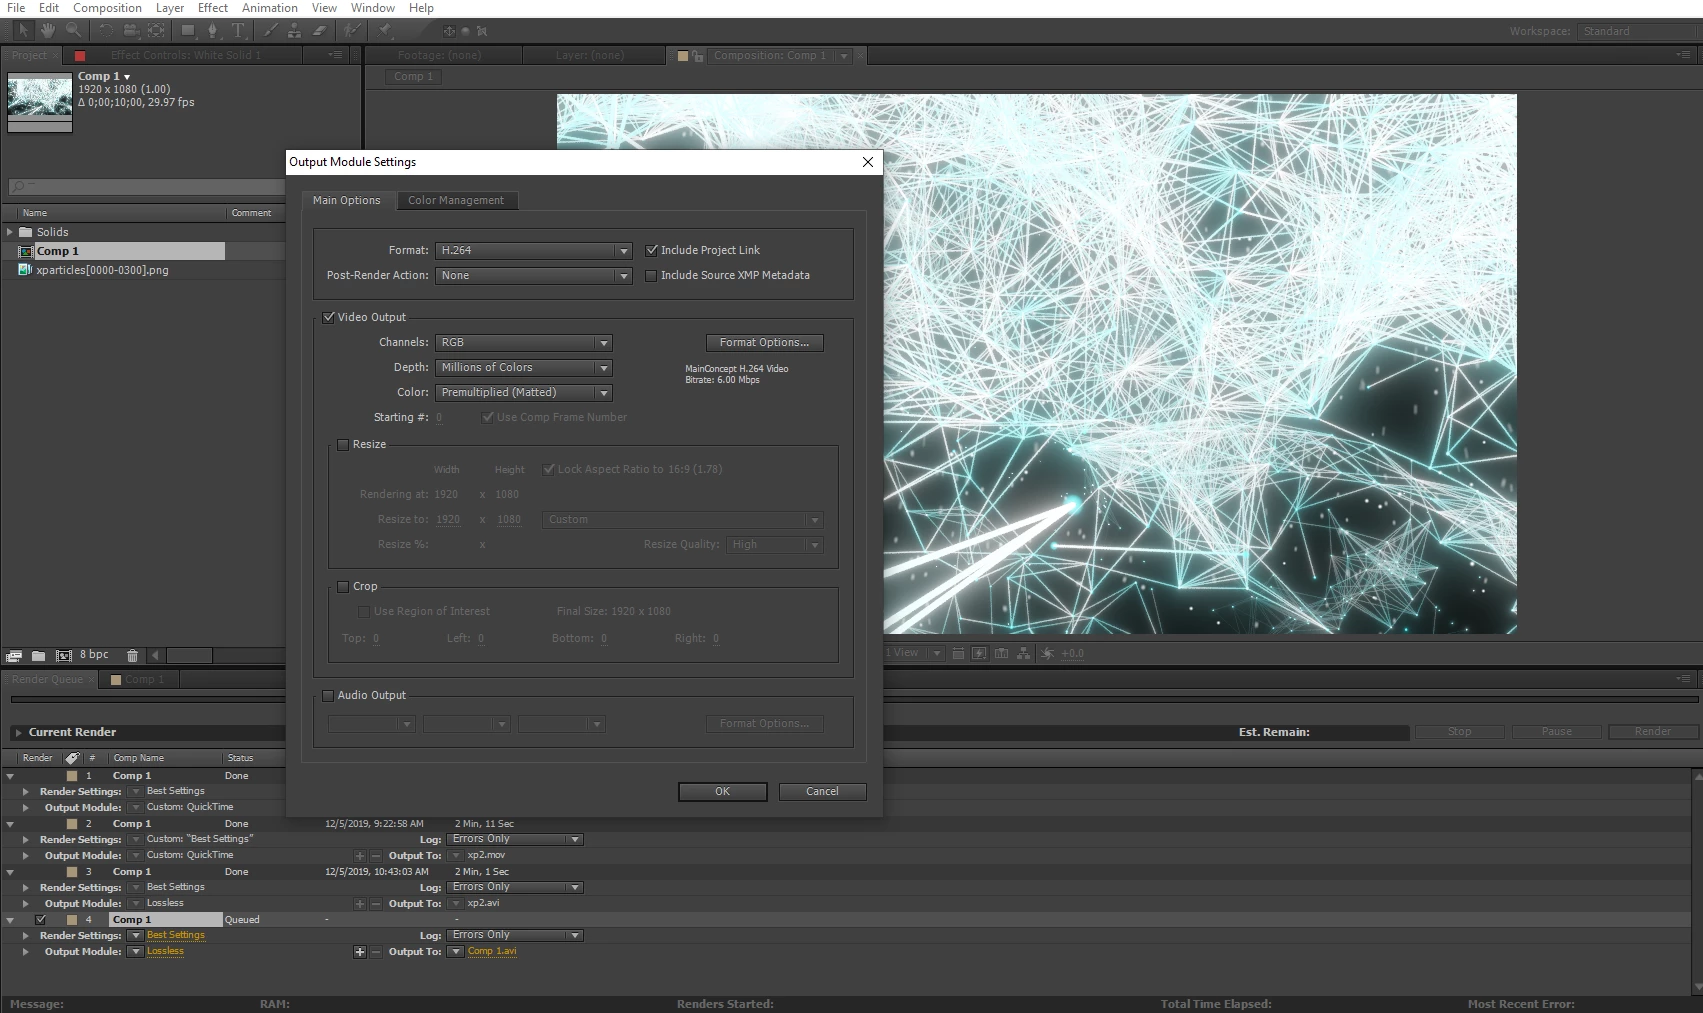Screen dimensions: 1703x1013
Task: Select the Hand tool
Action: (47, 31)
